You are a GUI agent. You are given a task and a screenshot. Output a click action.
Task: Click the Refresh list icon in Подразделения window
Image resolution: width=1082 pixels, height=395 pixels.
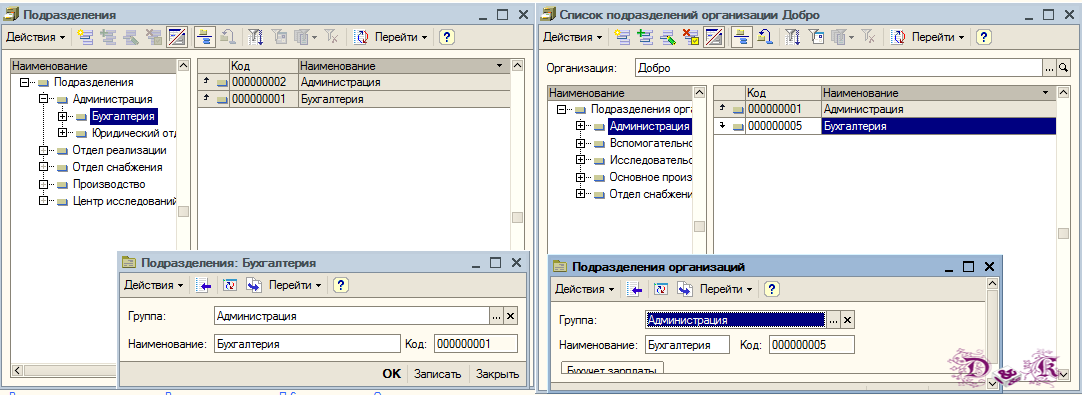(361, 37)
